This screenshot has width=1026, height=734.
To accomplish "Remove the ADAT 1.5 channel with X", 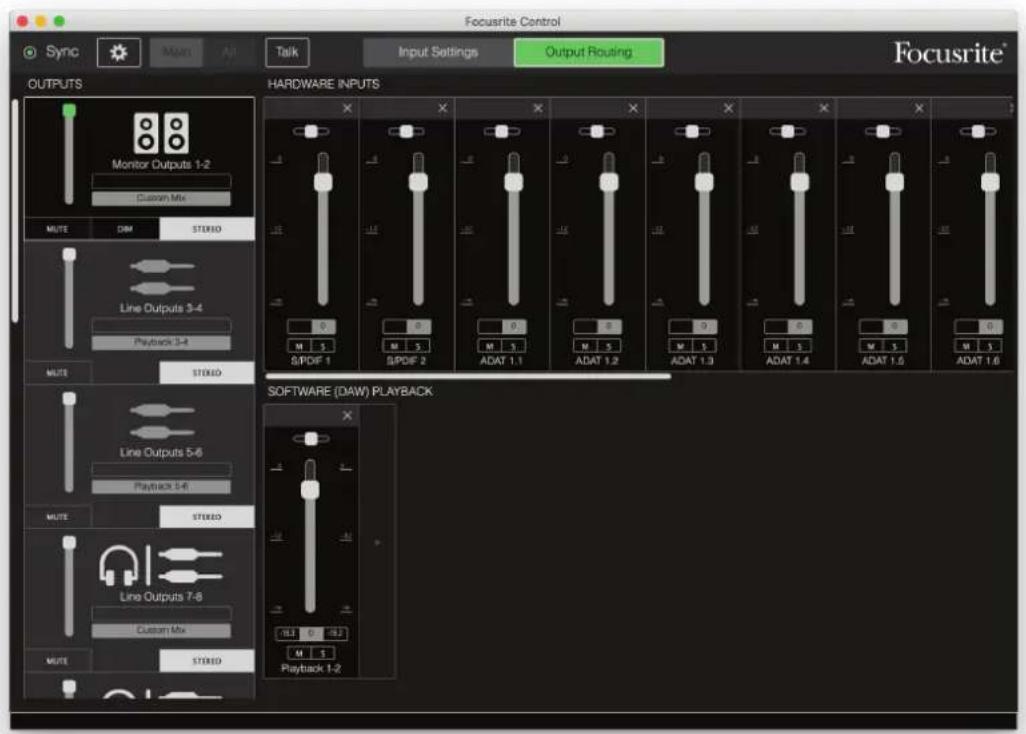I will click(x=919, y=108).
